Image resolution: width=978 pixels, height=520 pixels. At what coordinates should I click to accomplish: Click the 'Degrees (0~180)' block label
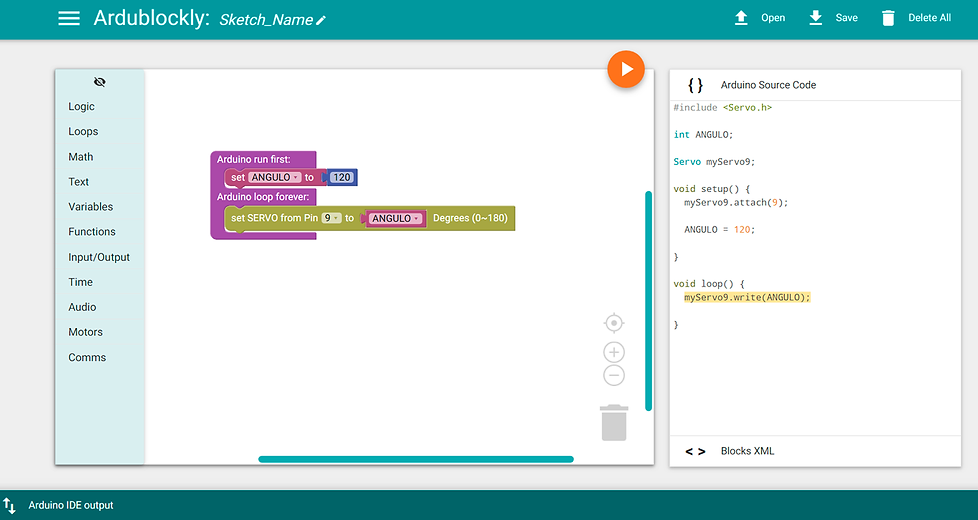(x=470, y=218)
